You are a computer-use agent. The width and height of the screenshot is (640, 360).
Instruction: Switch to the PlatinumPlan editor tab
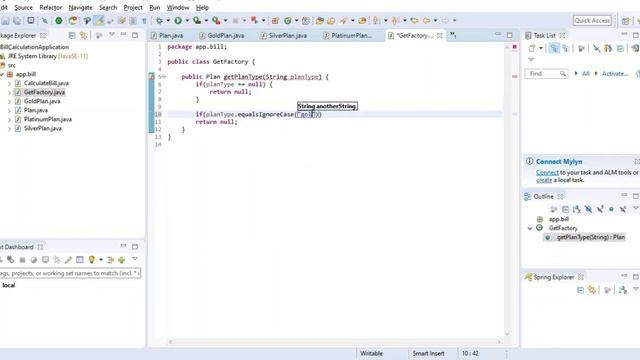tap(348, 36)
